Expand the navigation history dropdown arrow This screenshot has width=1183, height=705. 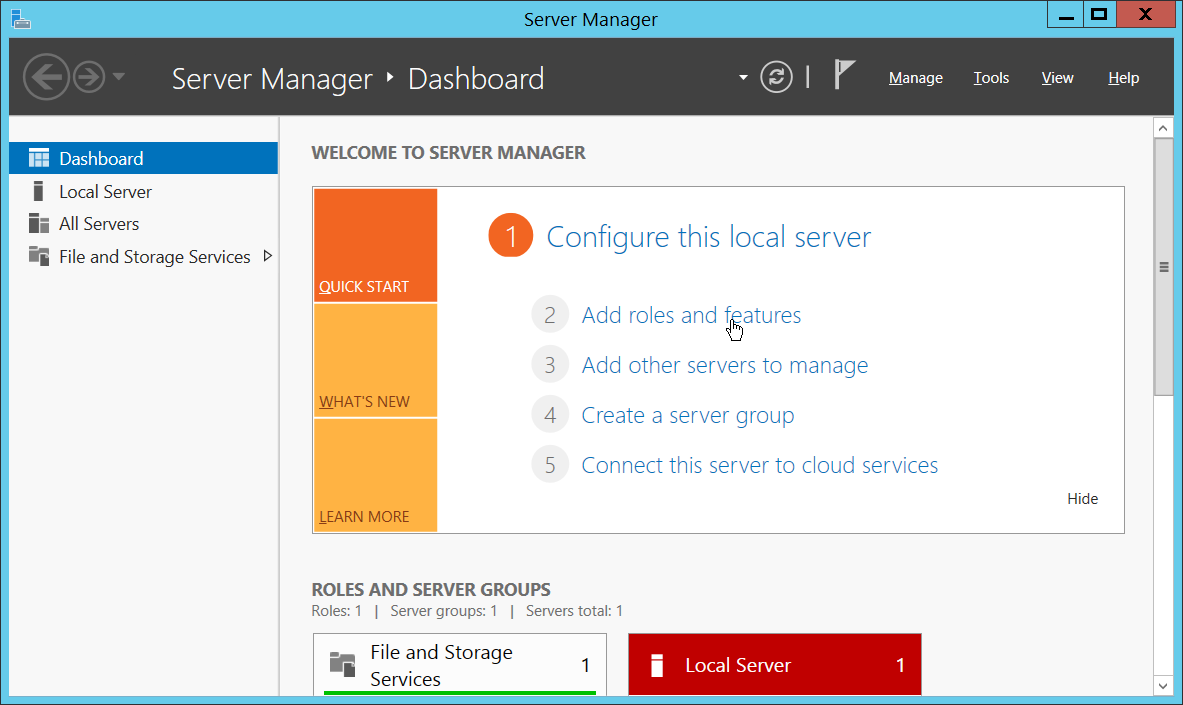point(119,77)
